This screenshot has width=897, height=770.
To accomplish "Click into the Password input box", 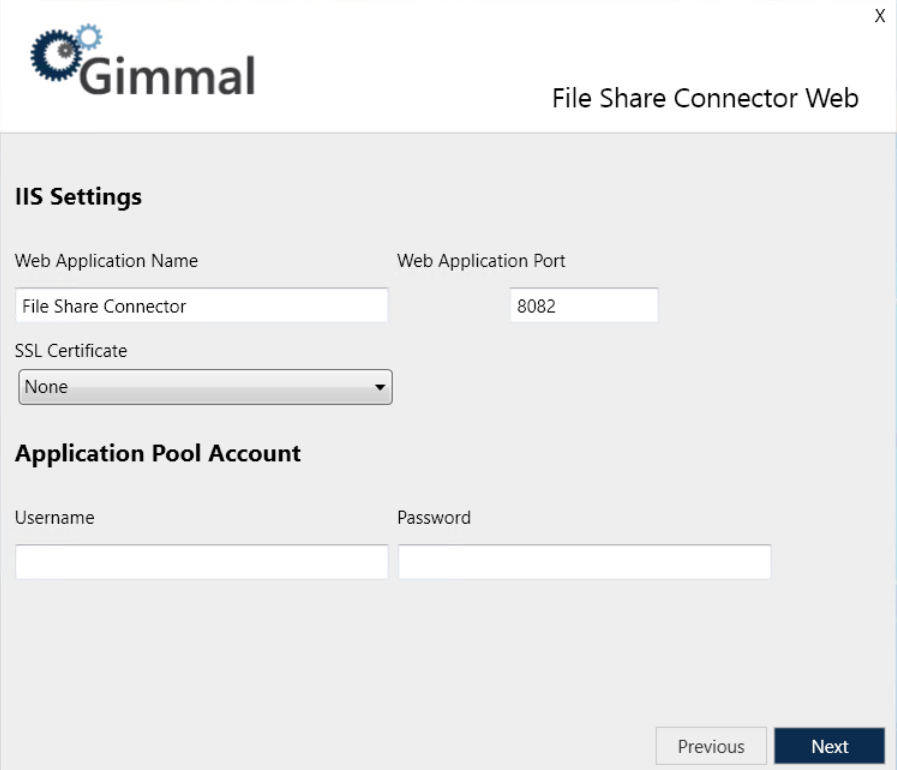I will coord(584,562).
